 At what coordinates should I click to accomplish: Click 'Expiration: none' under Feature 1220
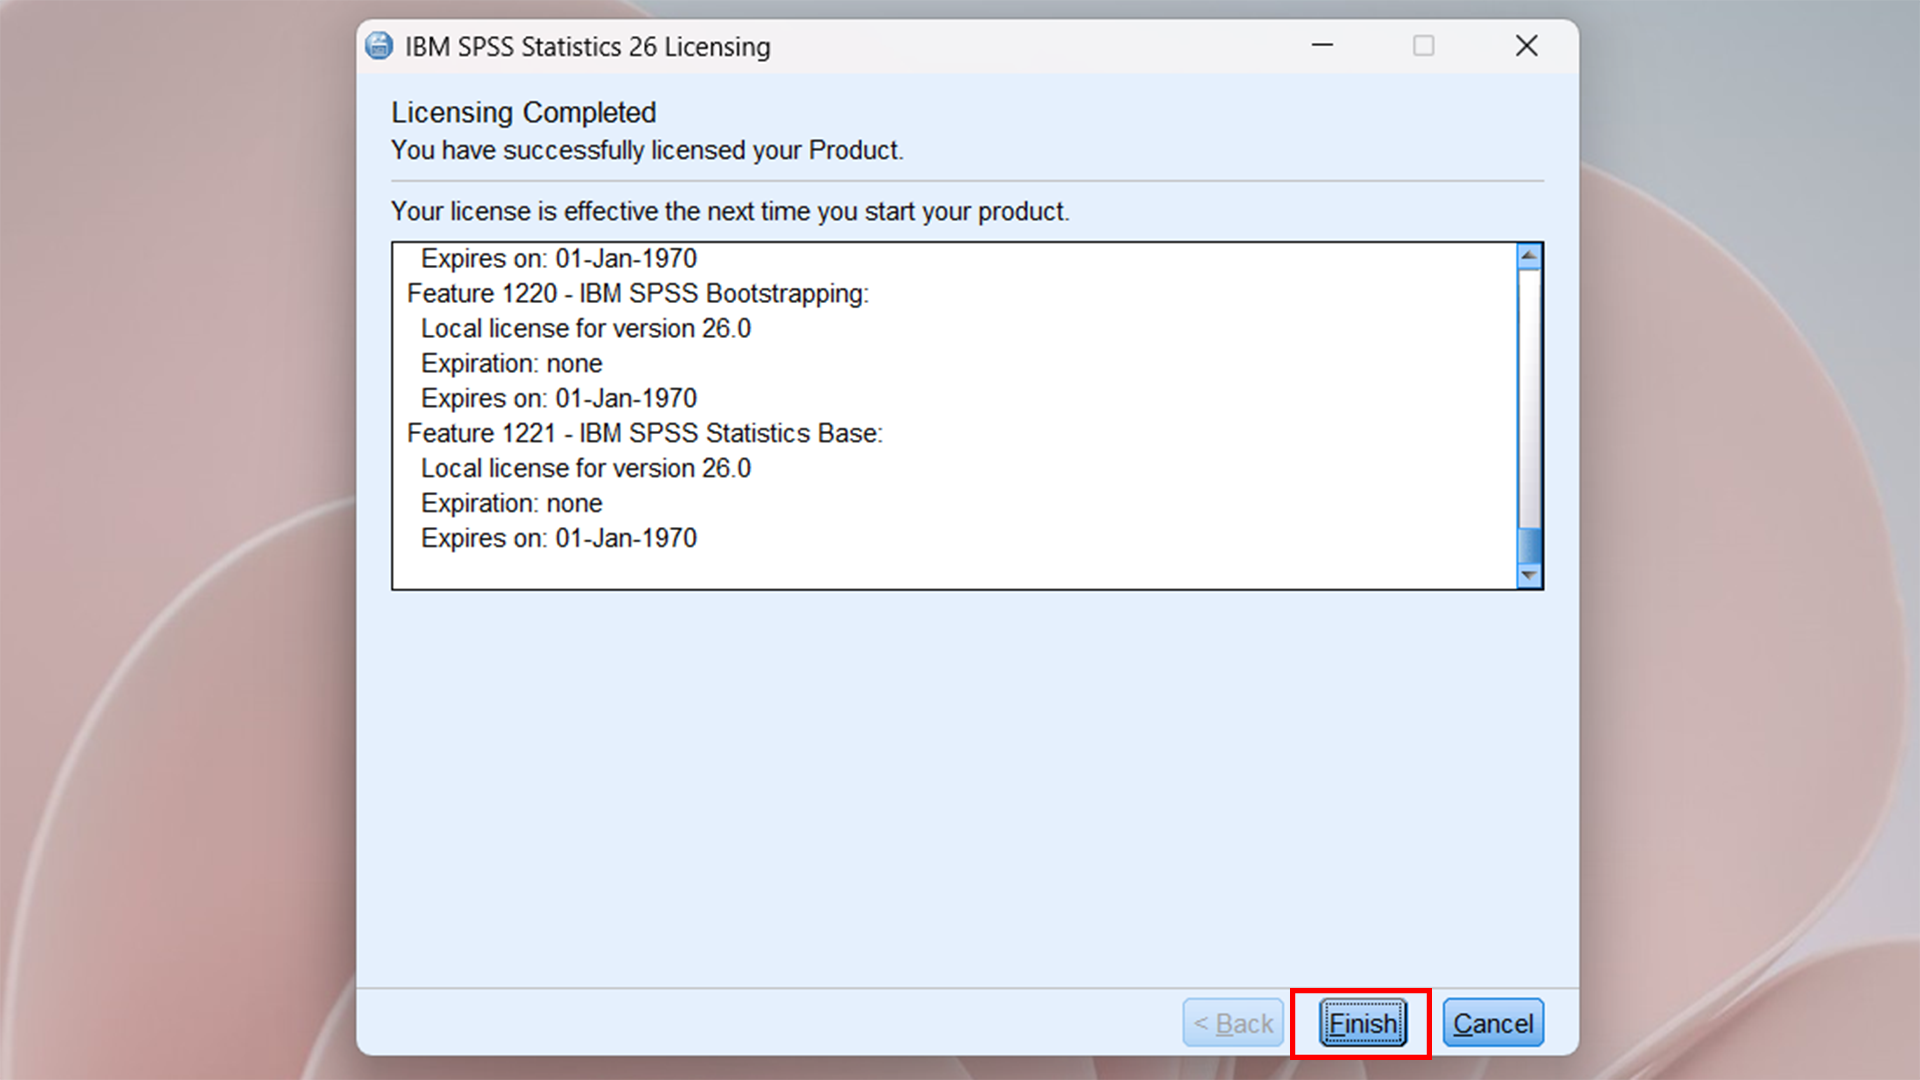tap(512, 364)
